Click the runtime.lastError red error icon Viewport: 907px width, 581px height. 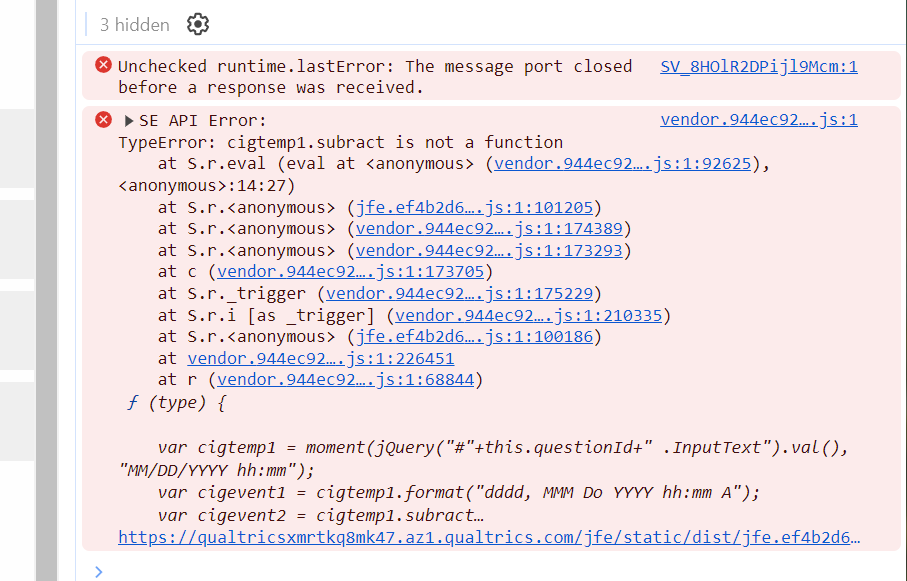[x=104, y=65]
